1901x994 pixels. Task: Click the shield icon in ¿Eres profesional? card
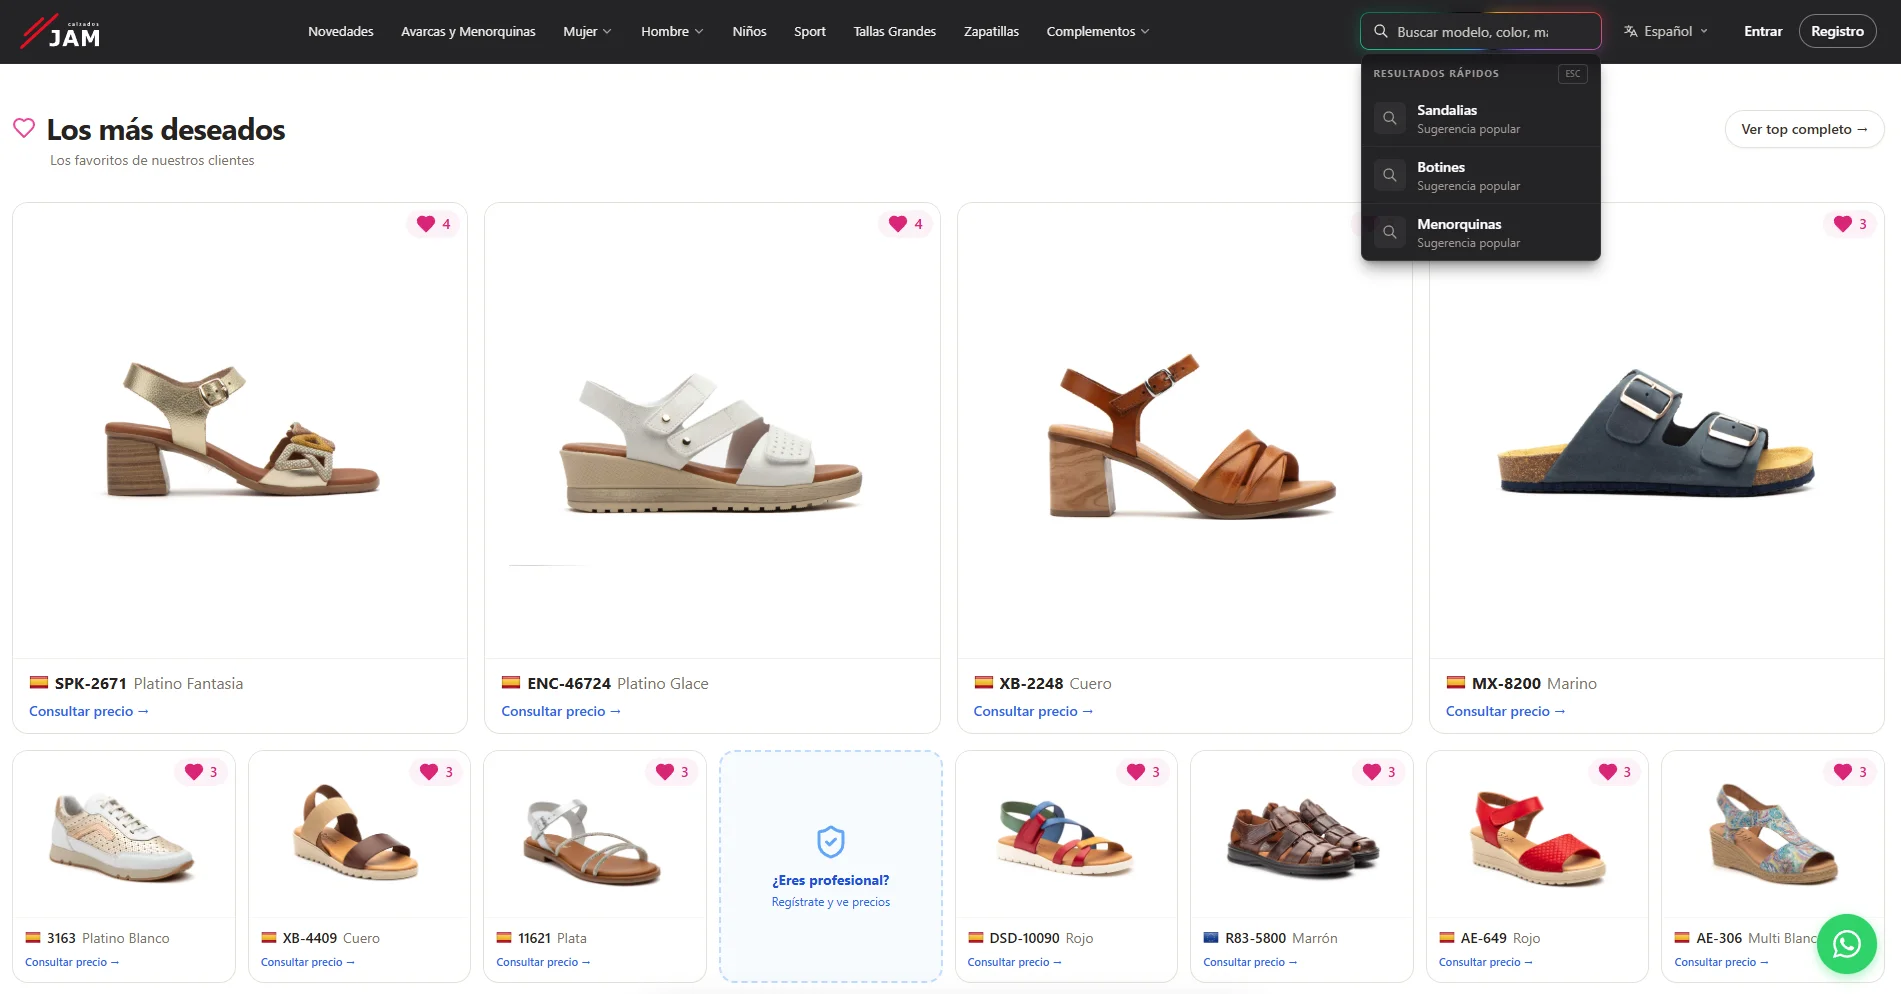[x=830, y=842]
